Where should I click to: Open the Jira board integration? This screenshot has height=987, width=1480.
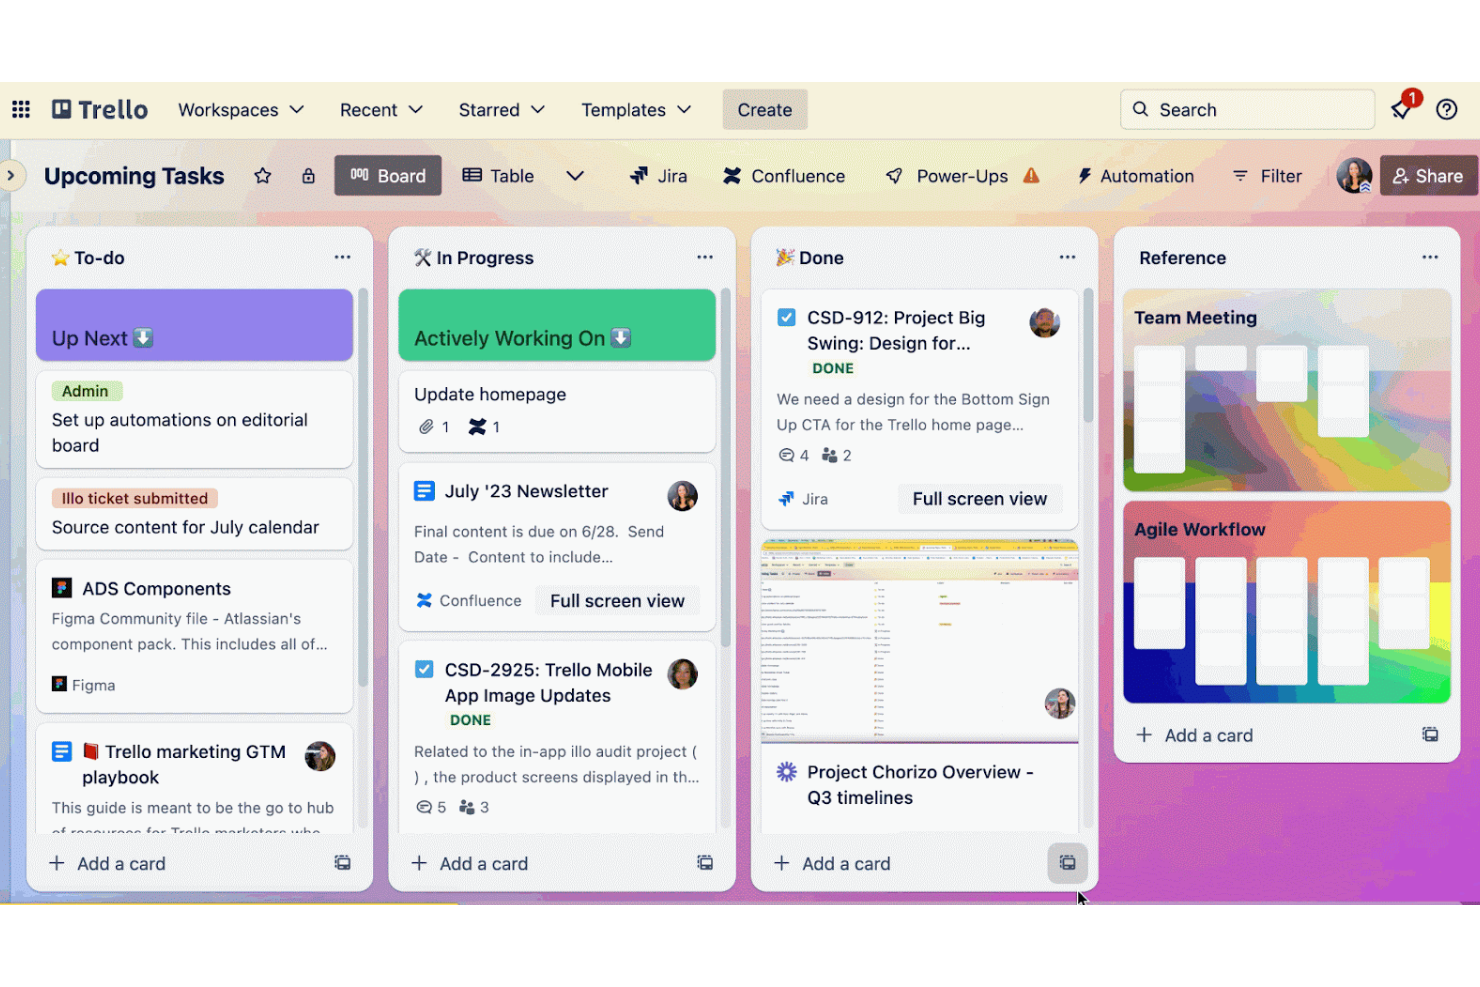point(658,176)
